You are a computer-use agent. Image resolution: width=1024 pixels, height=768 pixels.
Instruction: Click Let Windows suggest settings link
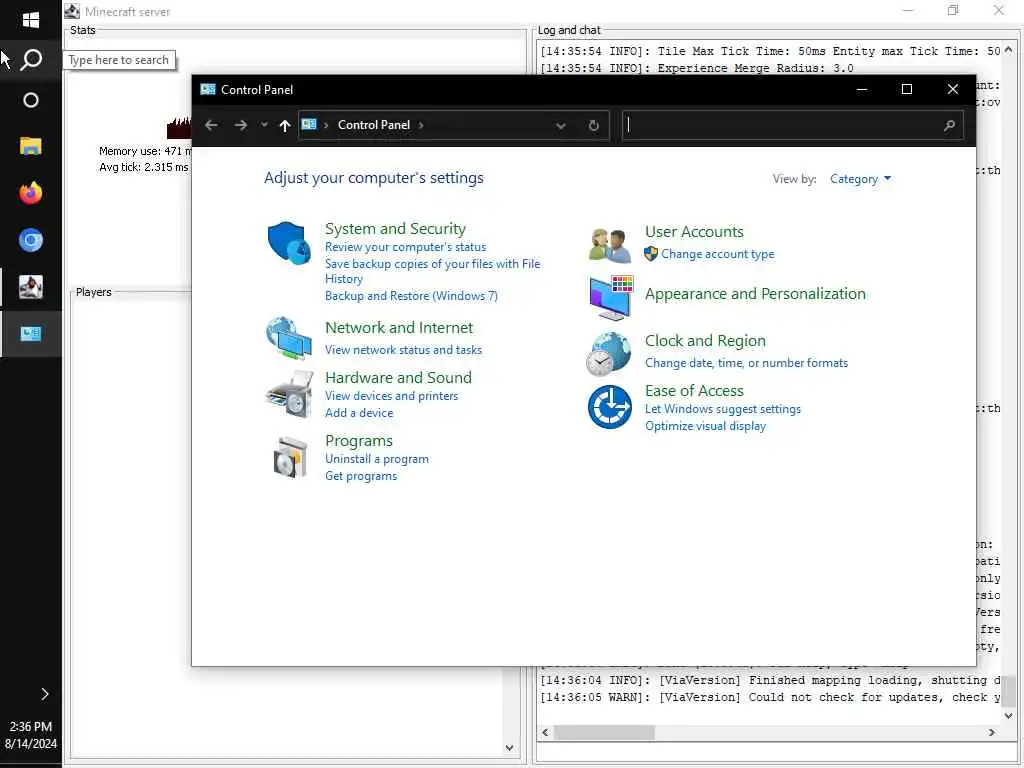click(723, 409)
